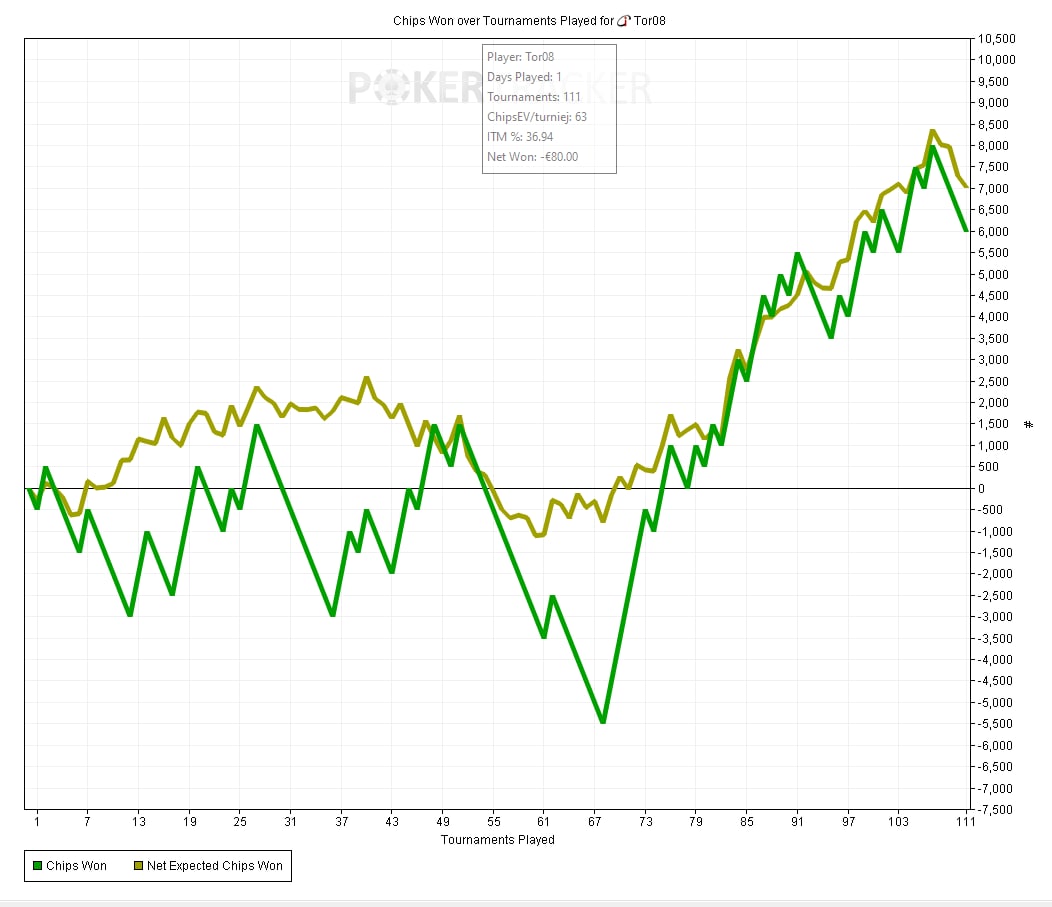
Task: Click the 10,500 y-axis value
Action: (996, 39)
